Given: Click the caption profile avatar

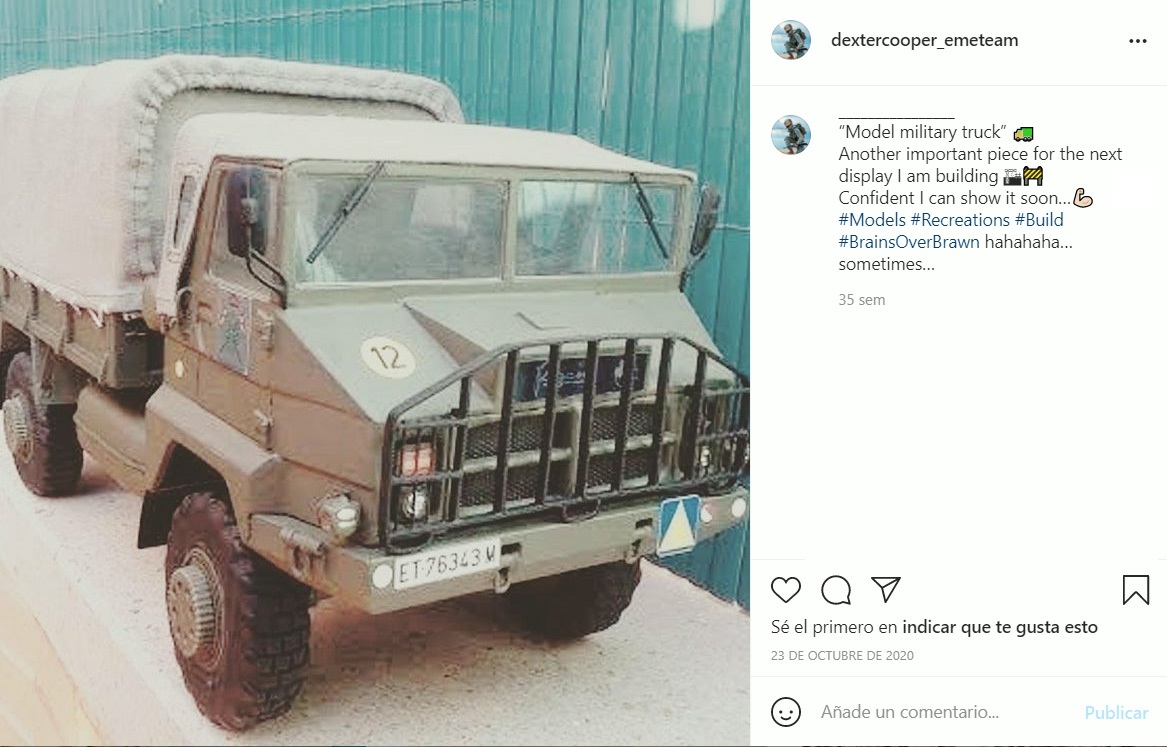Looking at the screenshot, I should pos(790,135).
